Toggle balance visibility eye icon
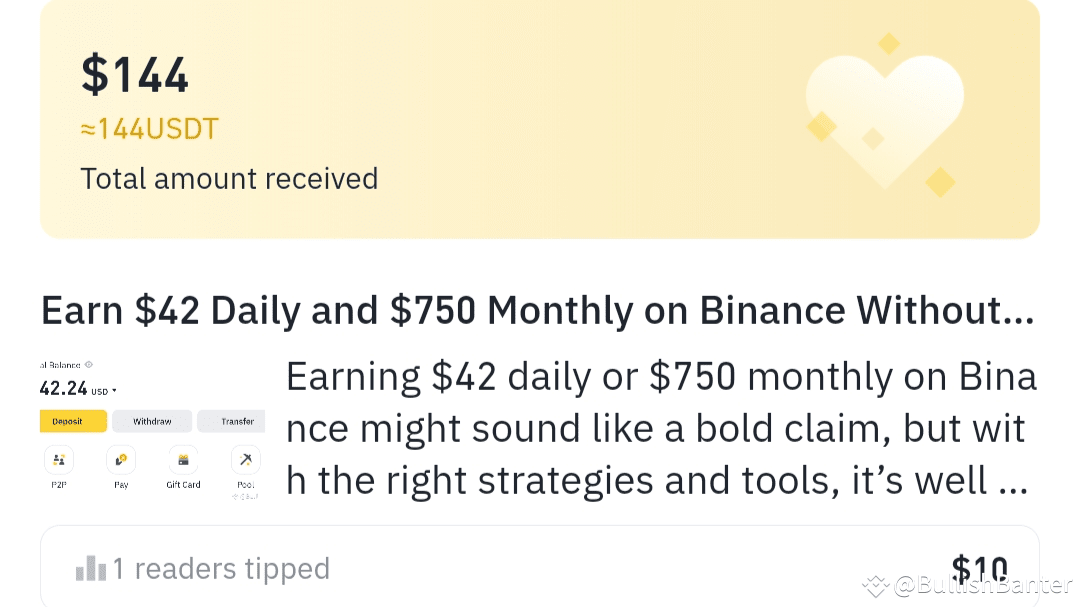Viewport: 1080px width, 607px height. tap(89, 365)
